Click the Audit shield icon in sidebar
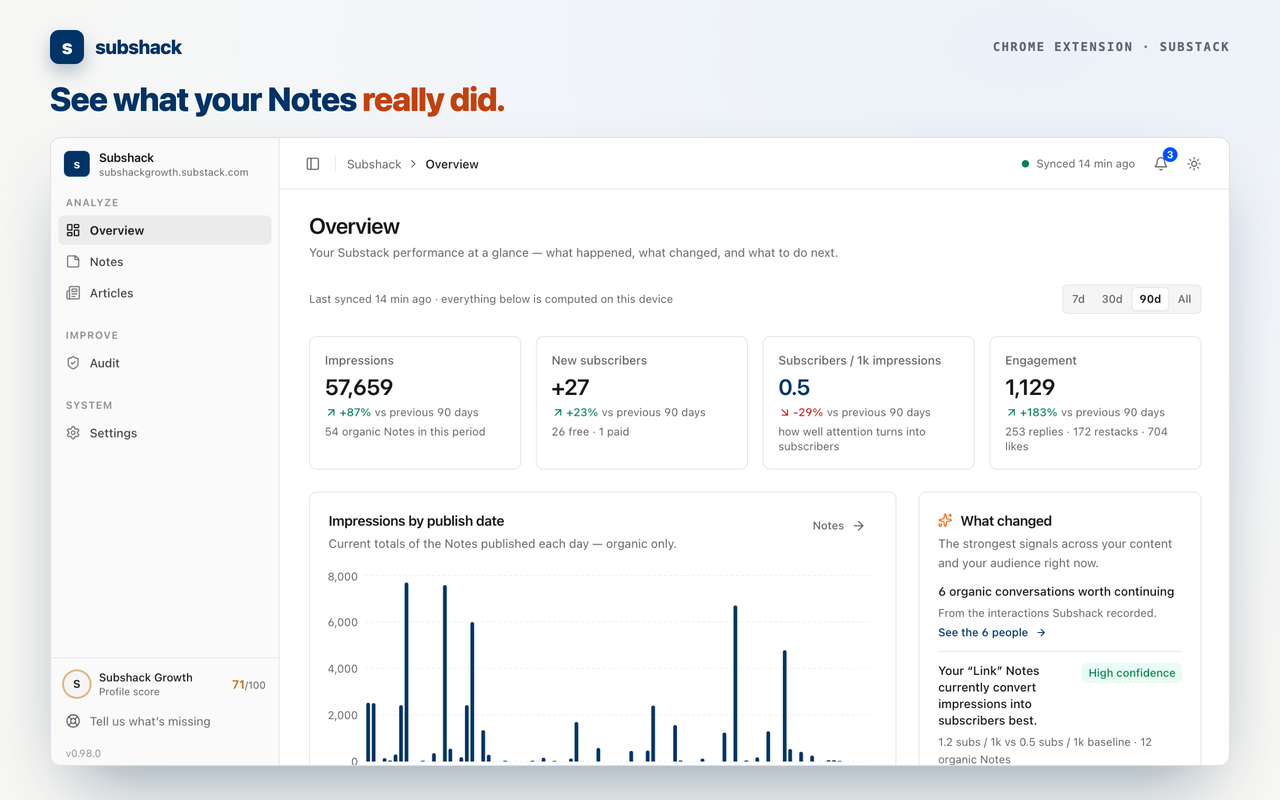Screen dimensions: 1280x800 coord(73,363)
